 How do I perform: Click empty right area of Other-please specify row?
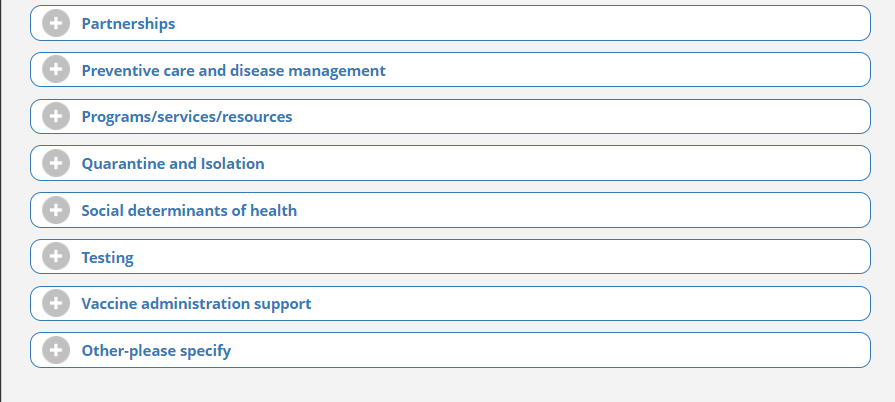[600, 350]
